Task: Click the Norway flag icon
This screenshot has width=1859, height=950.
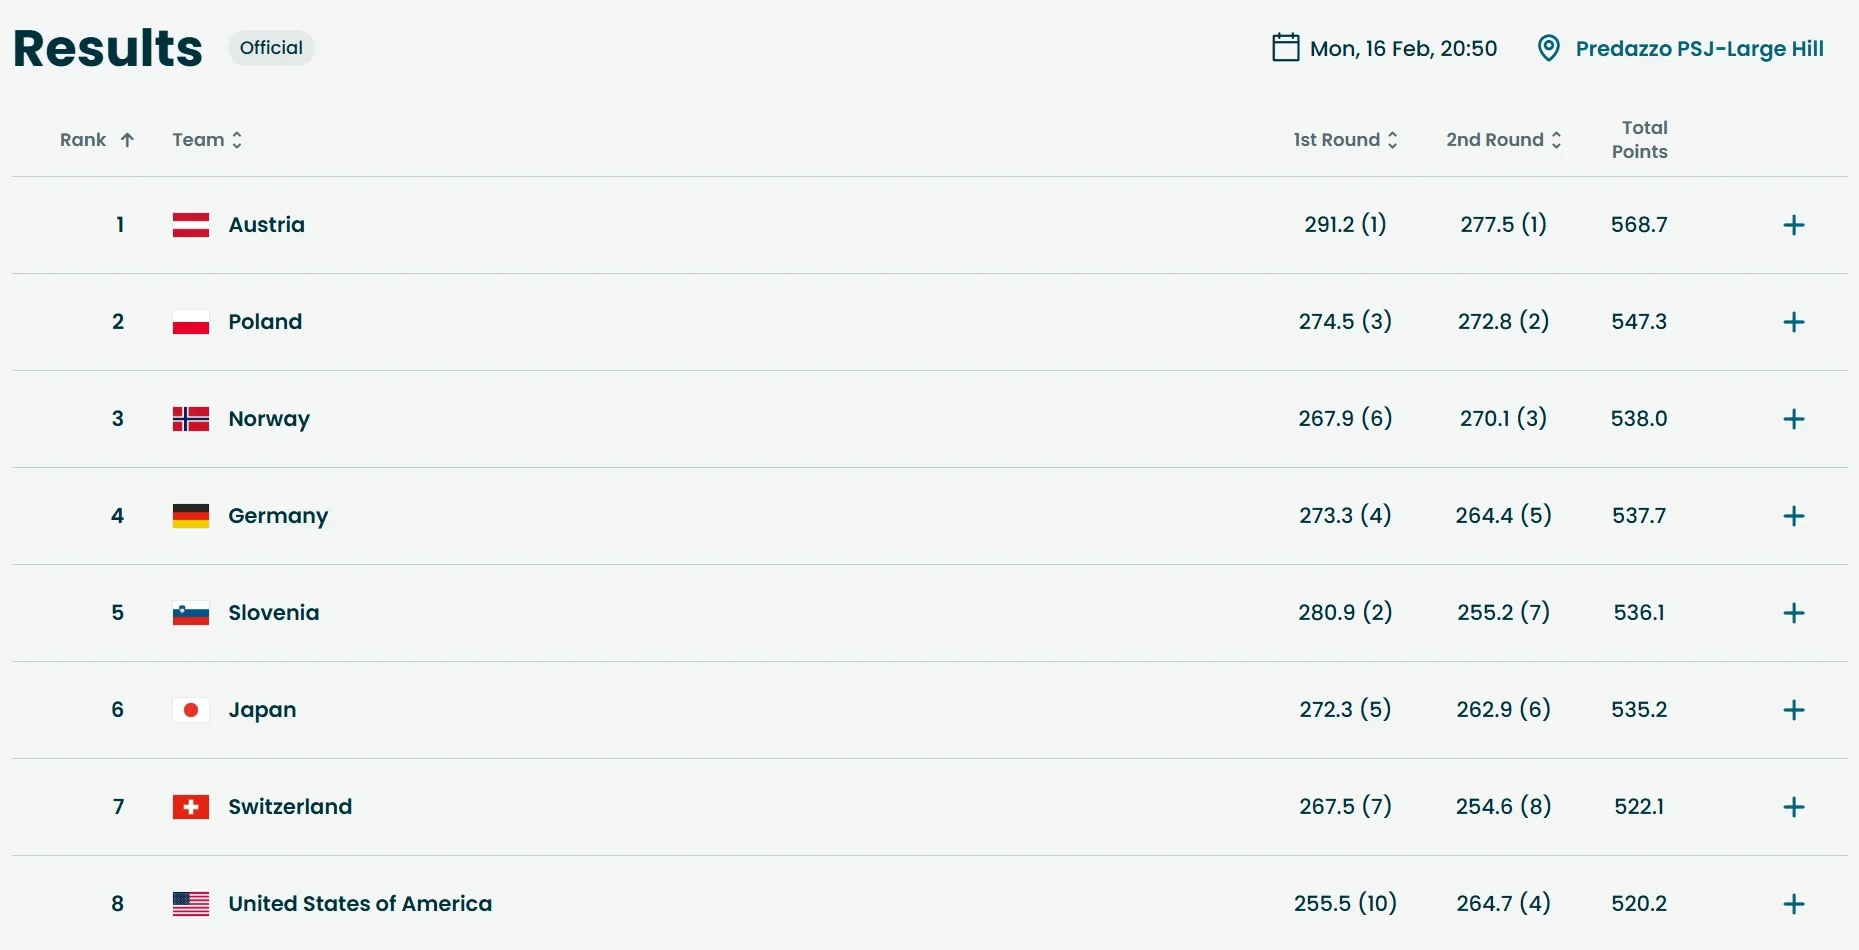Action: [x=191, y=419]
